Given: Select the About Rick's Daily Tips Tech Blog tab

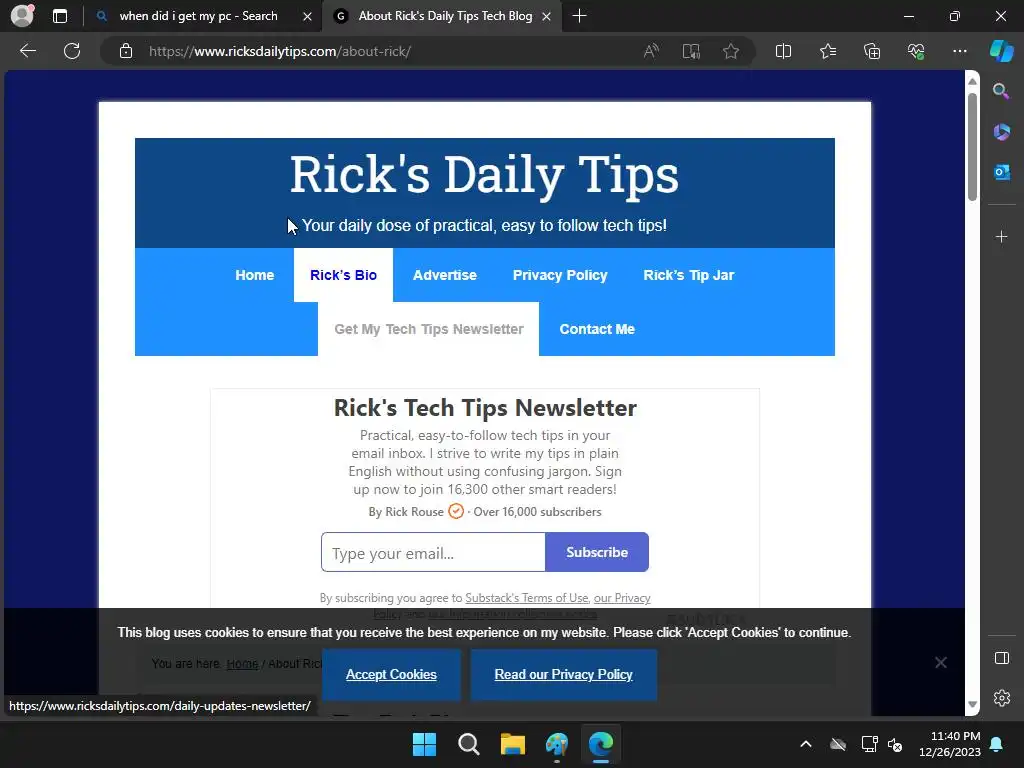Looking at the screenshot, I should tap(445, 16).
